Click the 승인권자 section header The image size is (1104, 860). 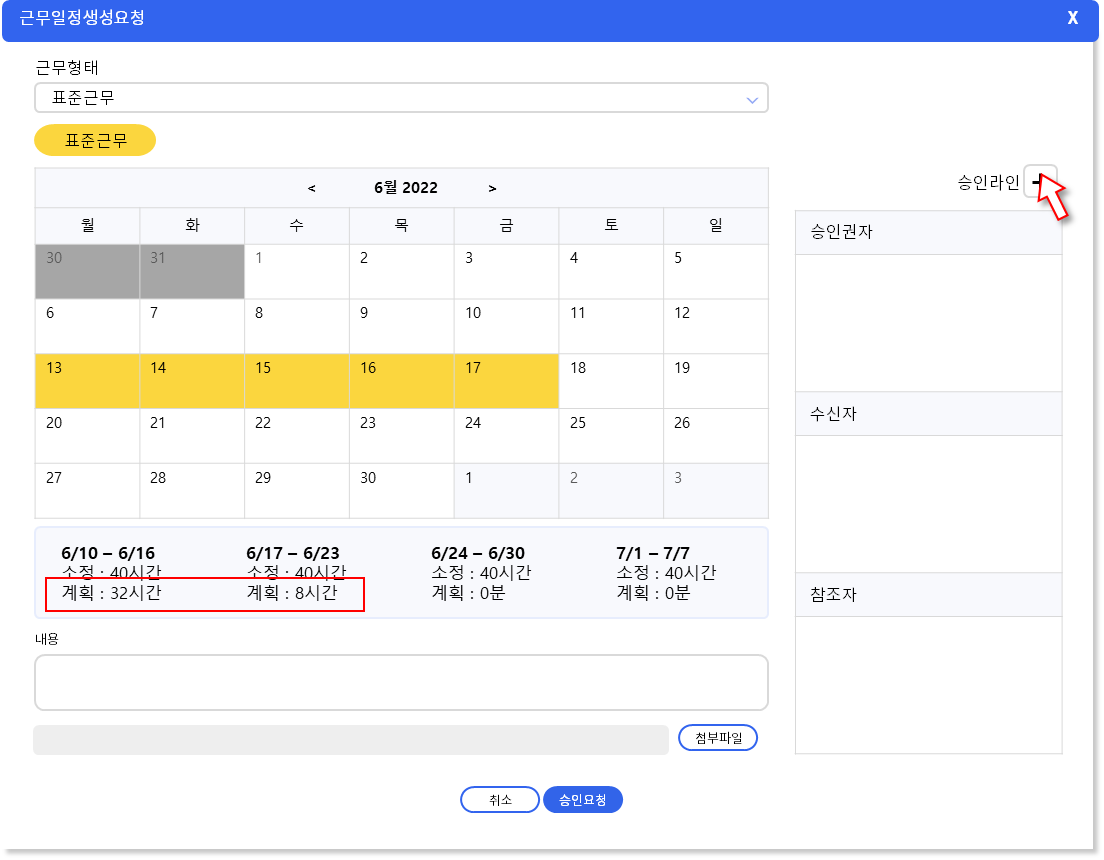[x=929, y=232]
